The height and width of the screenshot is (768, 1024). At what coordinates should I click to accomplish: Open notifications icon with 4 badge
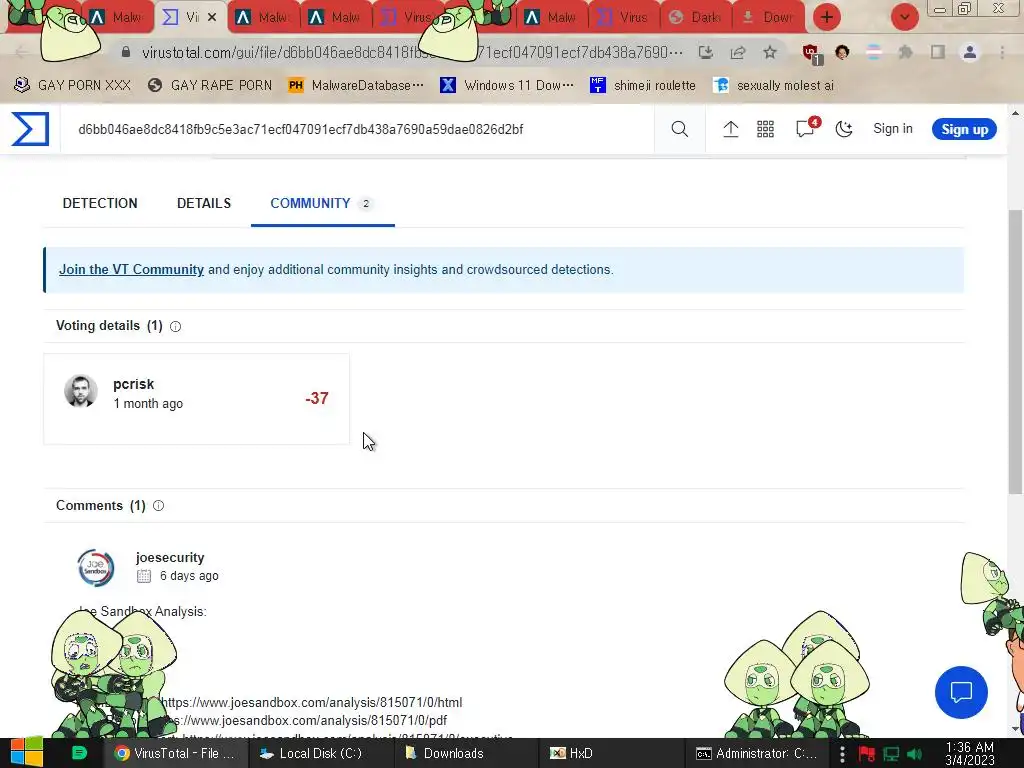pyautogui.click(x=807, y=127)
